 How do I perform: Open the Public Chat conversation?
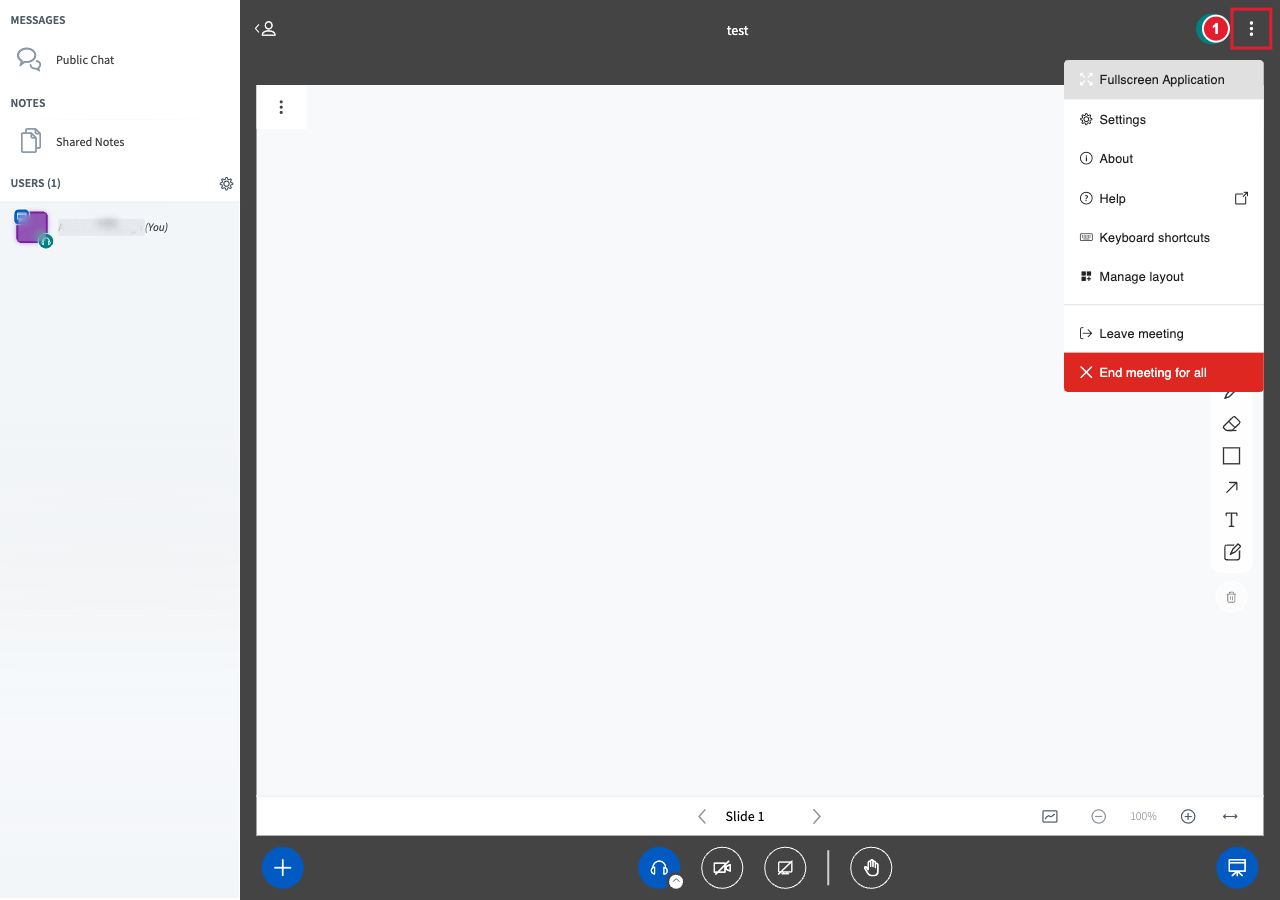[x=120, y=60]
